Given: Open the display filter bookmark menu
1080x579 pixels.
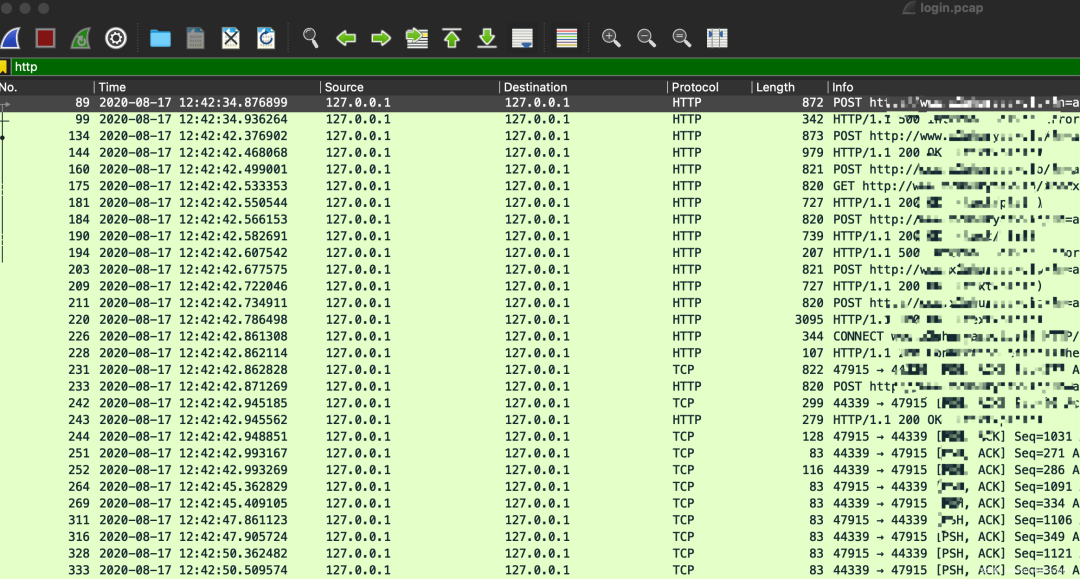Looking at the screenshot, I should coord(3,67).
